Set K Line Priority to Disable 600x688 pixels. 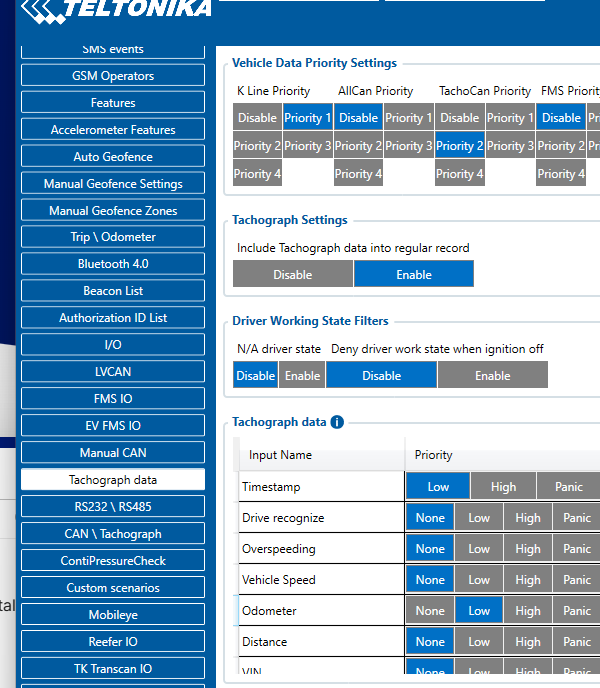click(x=257, y=117)
